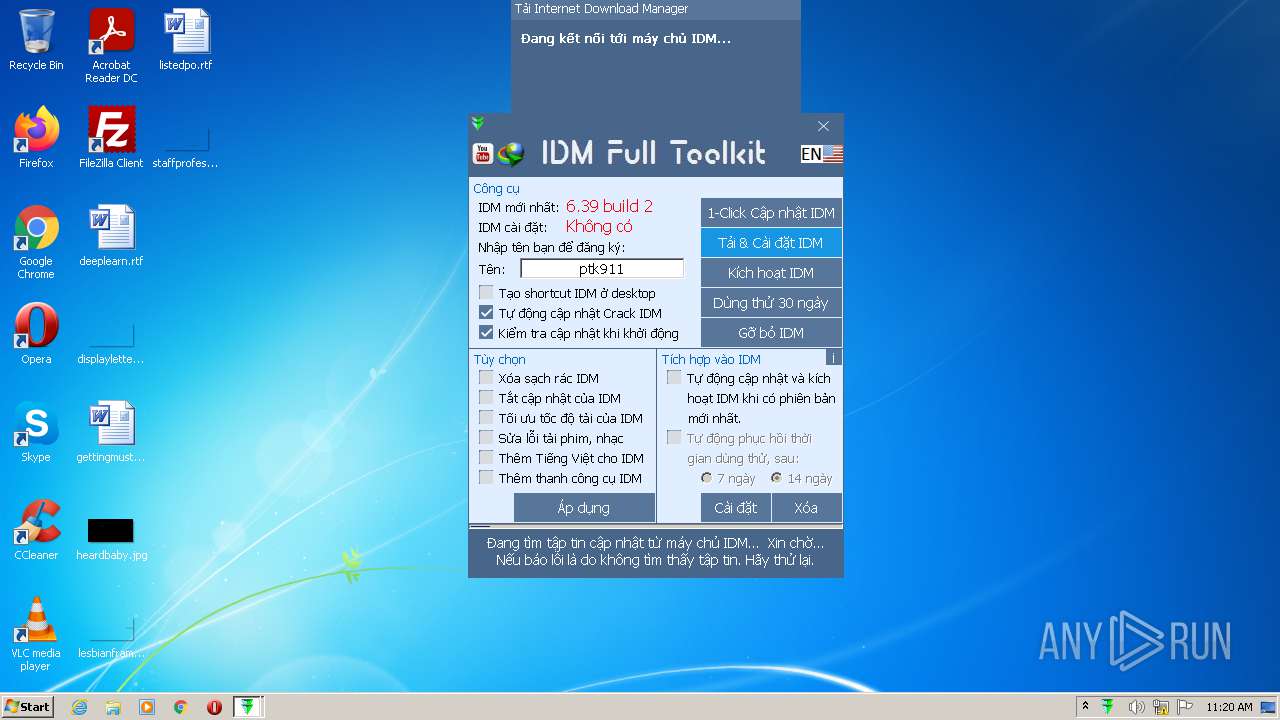Click the green arrow icon in toolkit title
The image size is (1280, 720).
tap(478, 123)
